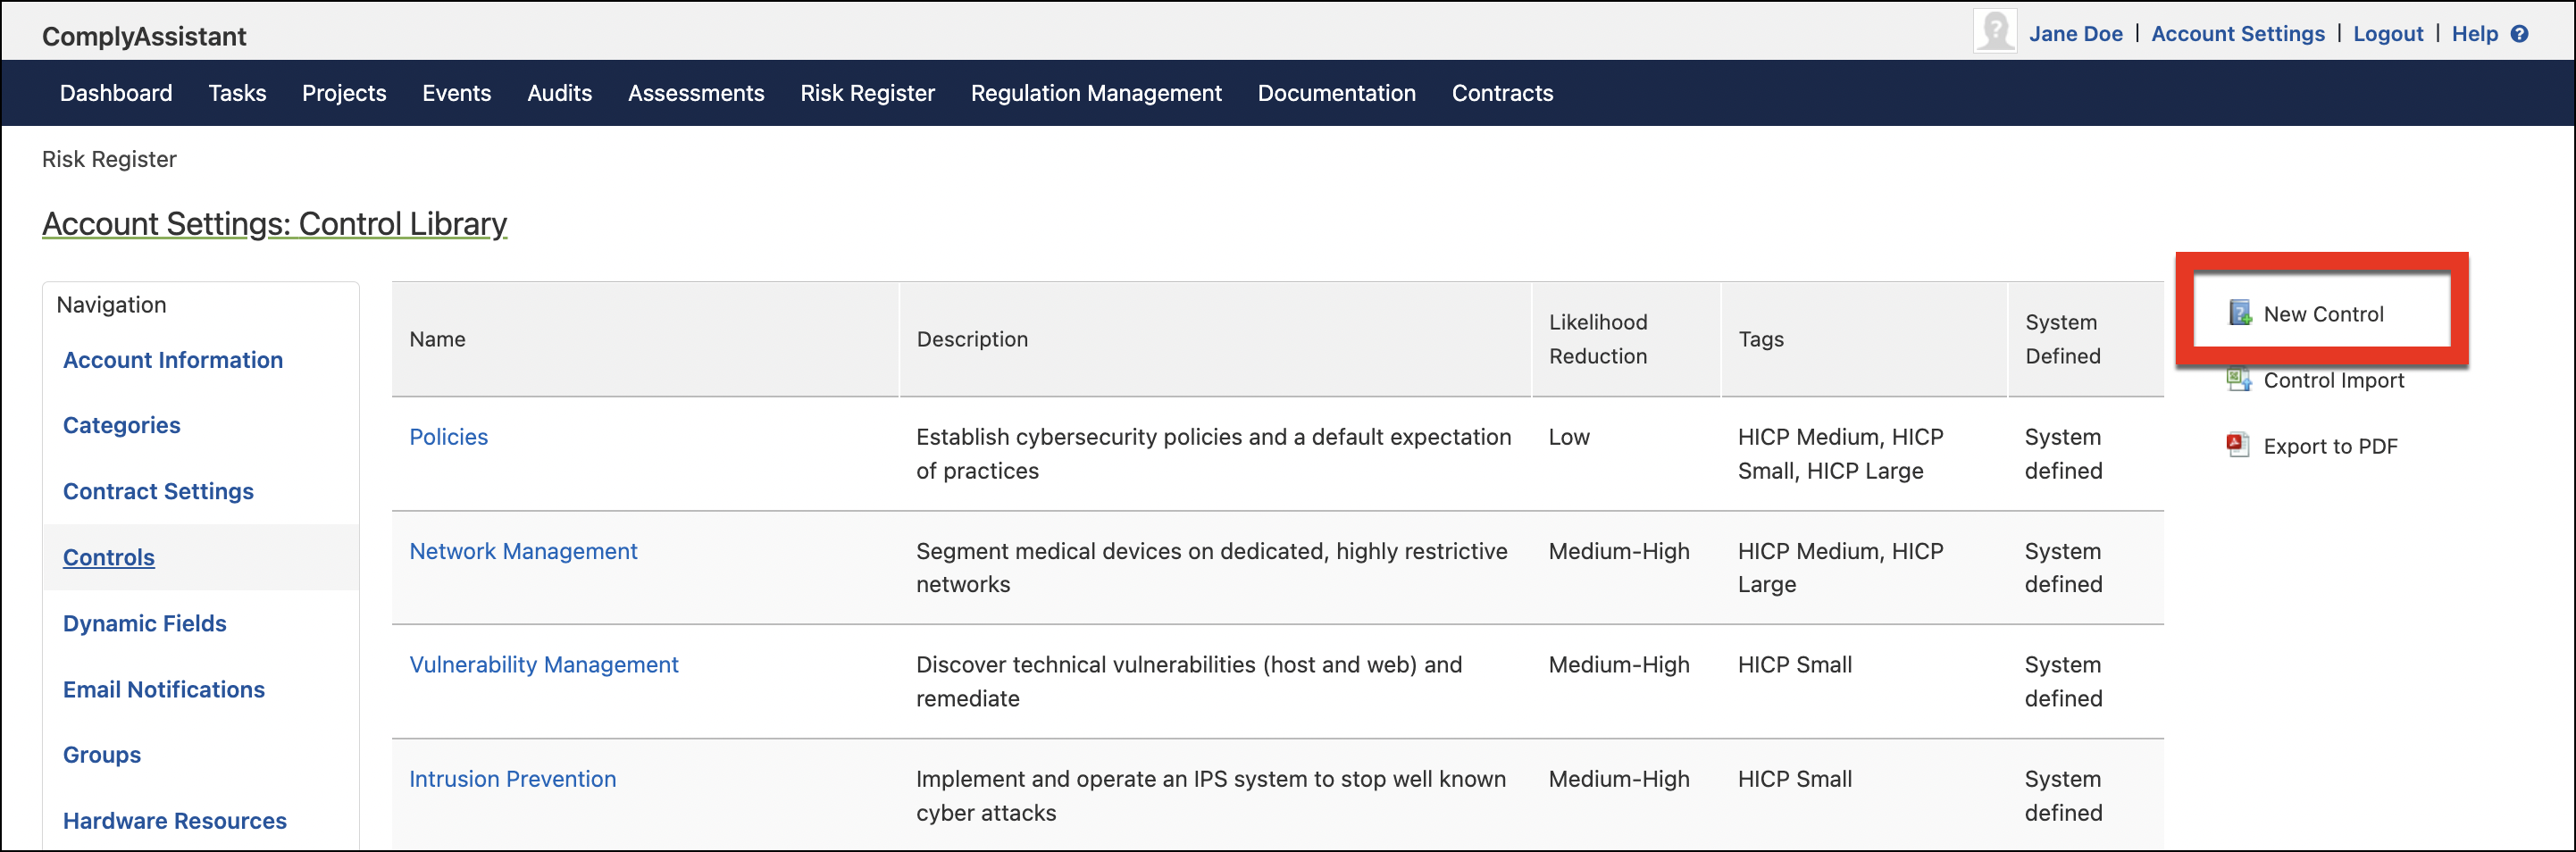This screenshot has width=2576, height=852.
Task: Select Controls in the sidebar navigation
Action: (109, 558)
